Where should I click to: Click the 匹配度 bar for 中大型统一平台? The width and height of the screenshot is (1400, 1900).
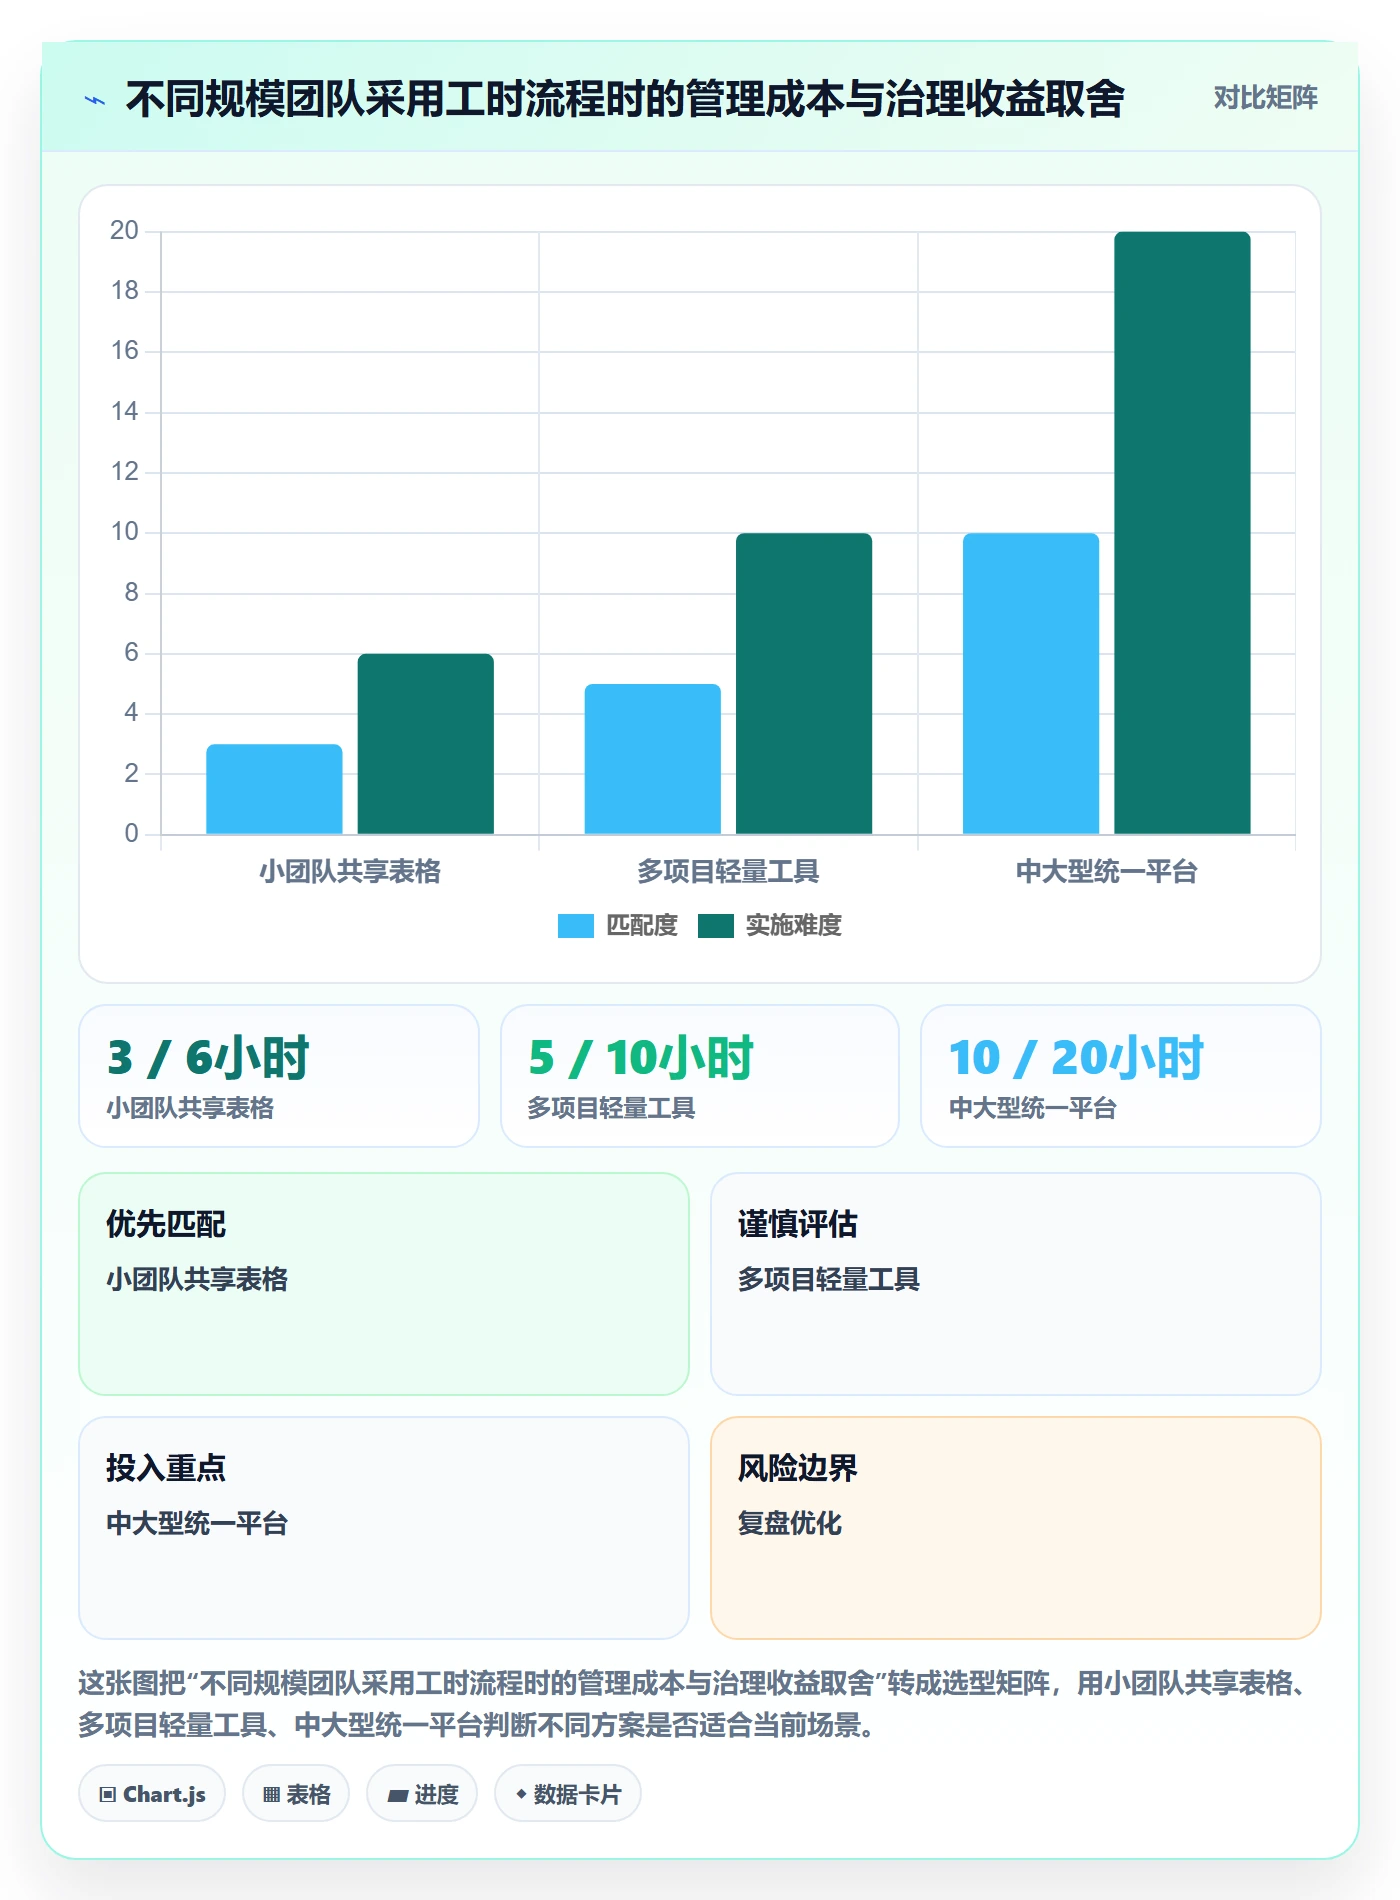(1031, 684)
